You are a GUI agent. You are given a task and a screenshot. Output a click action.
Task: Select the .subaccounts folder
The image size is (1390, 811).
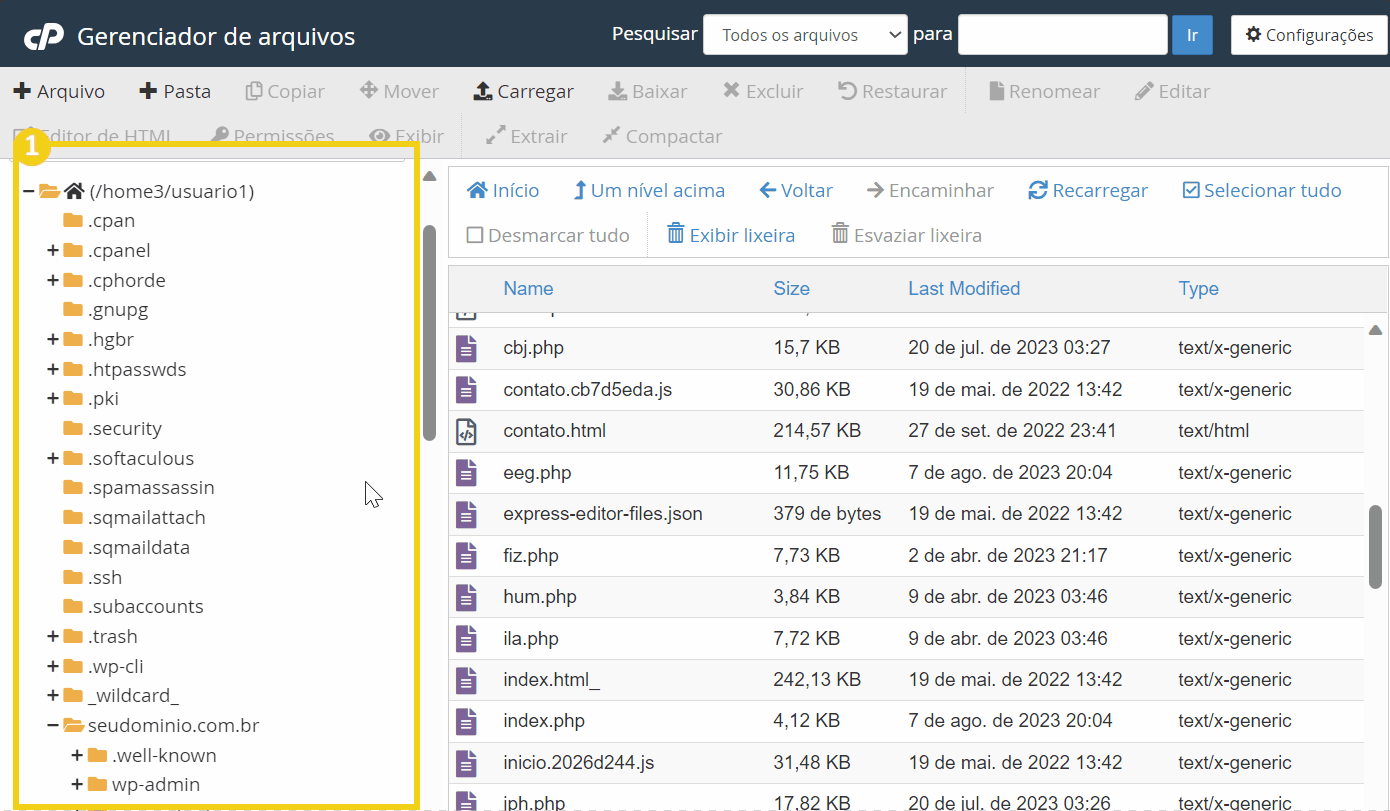point(133,606)
